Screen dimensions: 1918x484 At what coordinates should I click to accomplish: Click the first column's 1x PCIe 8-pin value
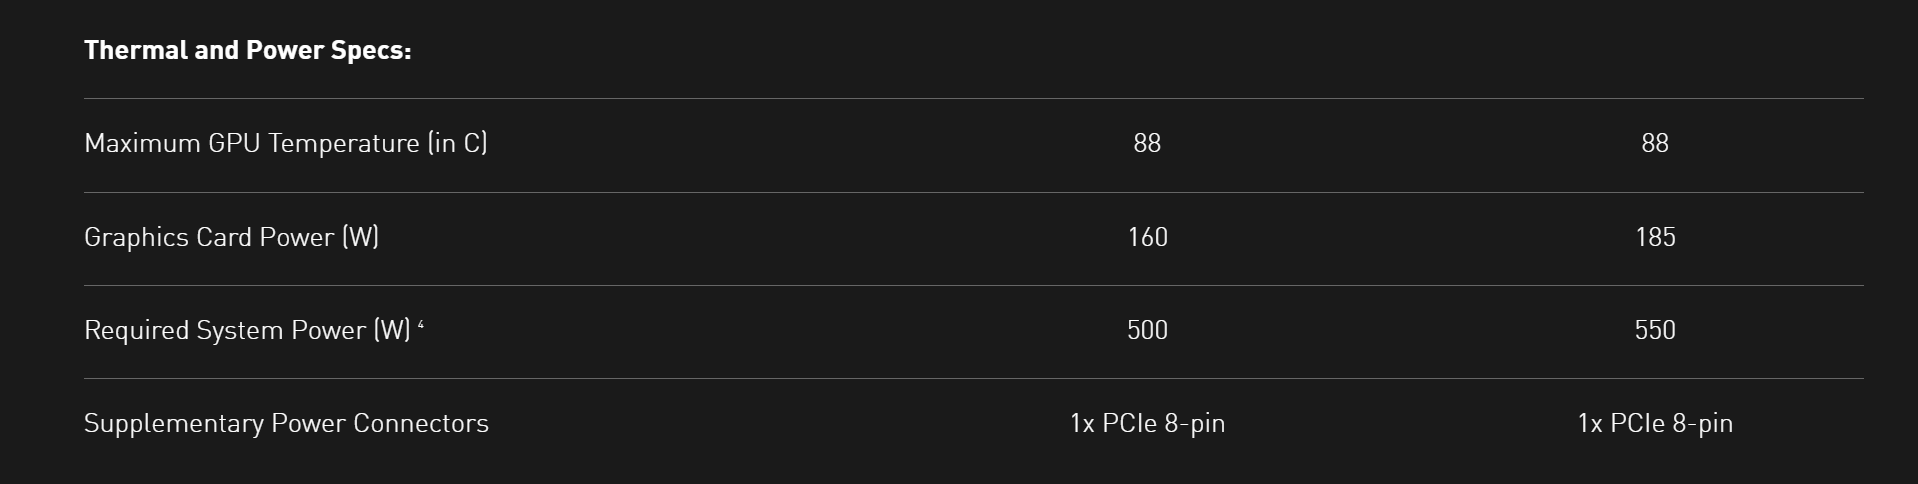[1147, 423]
